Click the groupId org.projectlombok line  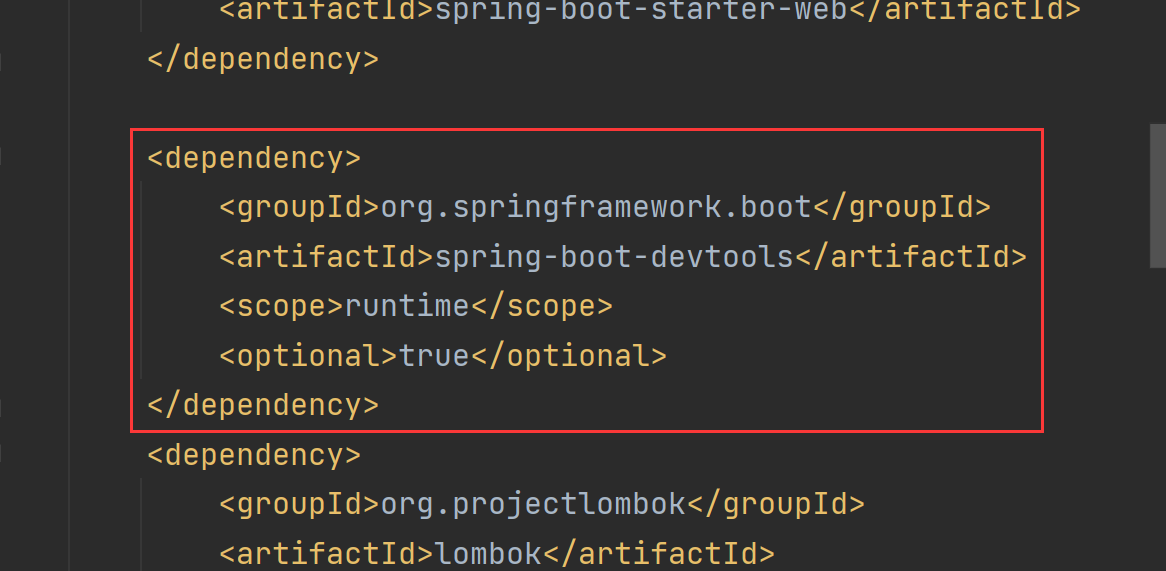point(542,504)
